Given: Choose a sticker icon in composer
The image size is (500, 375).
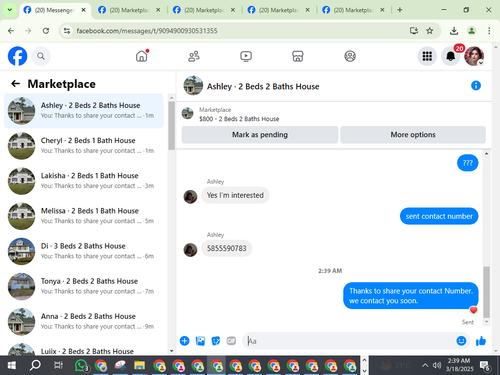Looking at the screenshot, I should (x=216, y=341).
